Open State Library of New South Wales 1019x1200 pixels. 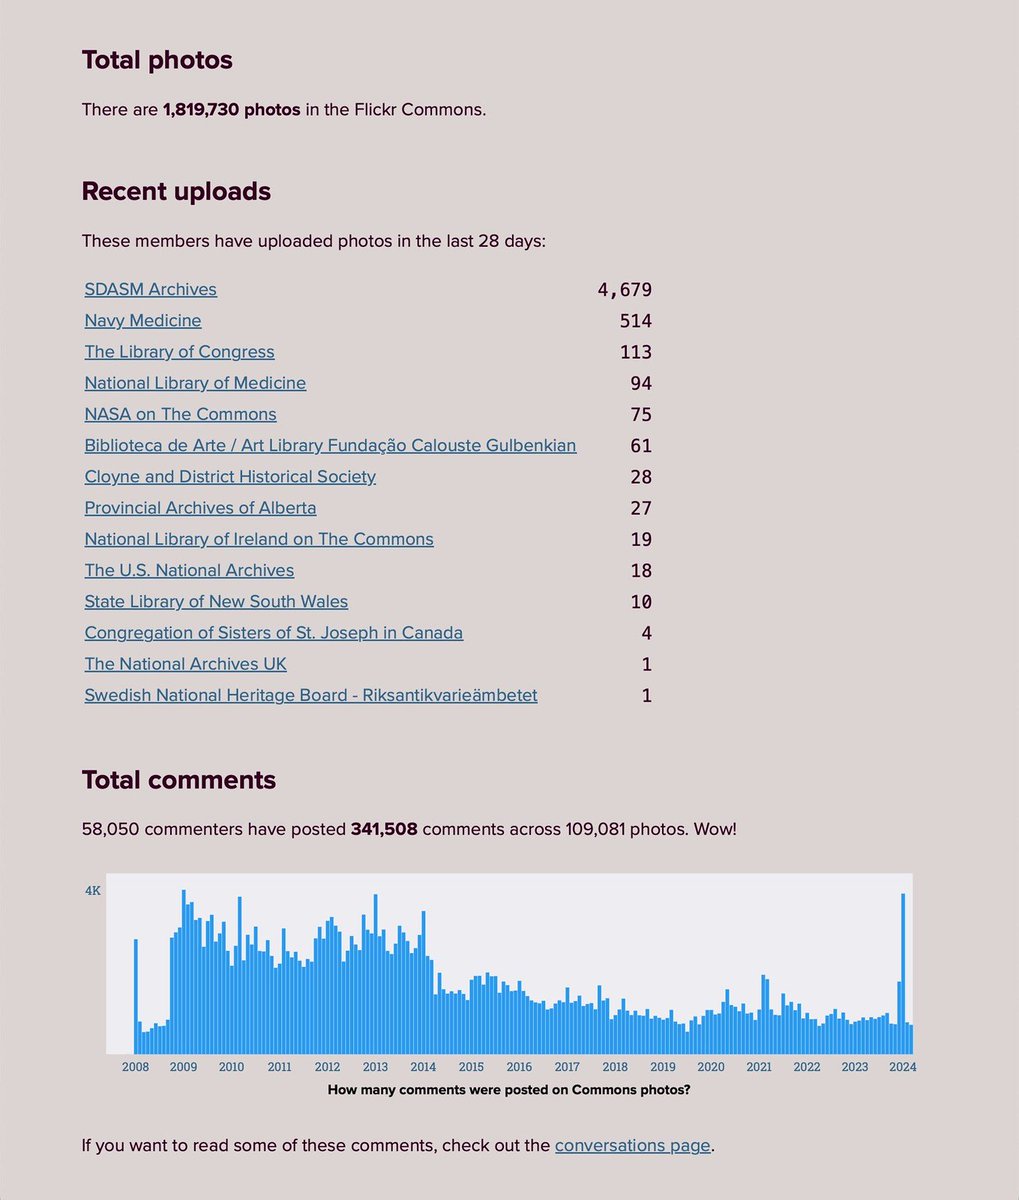tap(216, 602)
